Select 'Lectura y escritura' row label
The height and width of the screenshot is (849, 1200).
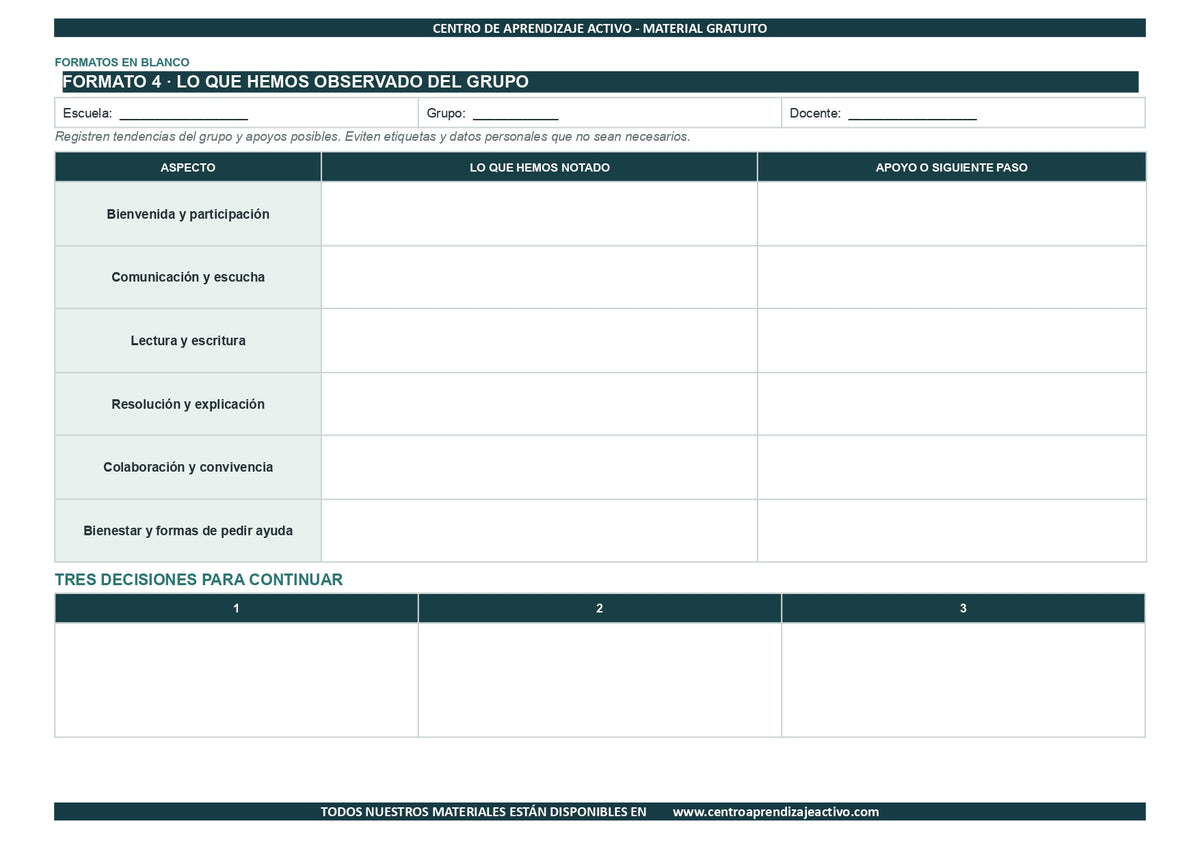tap(188, 341)
